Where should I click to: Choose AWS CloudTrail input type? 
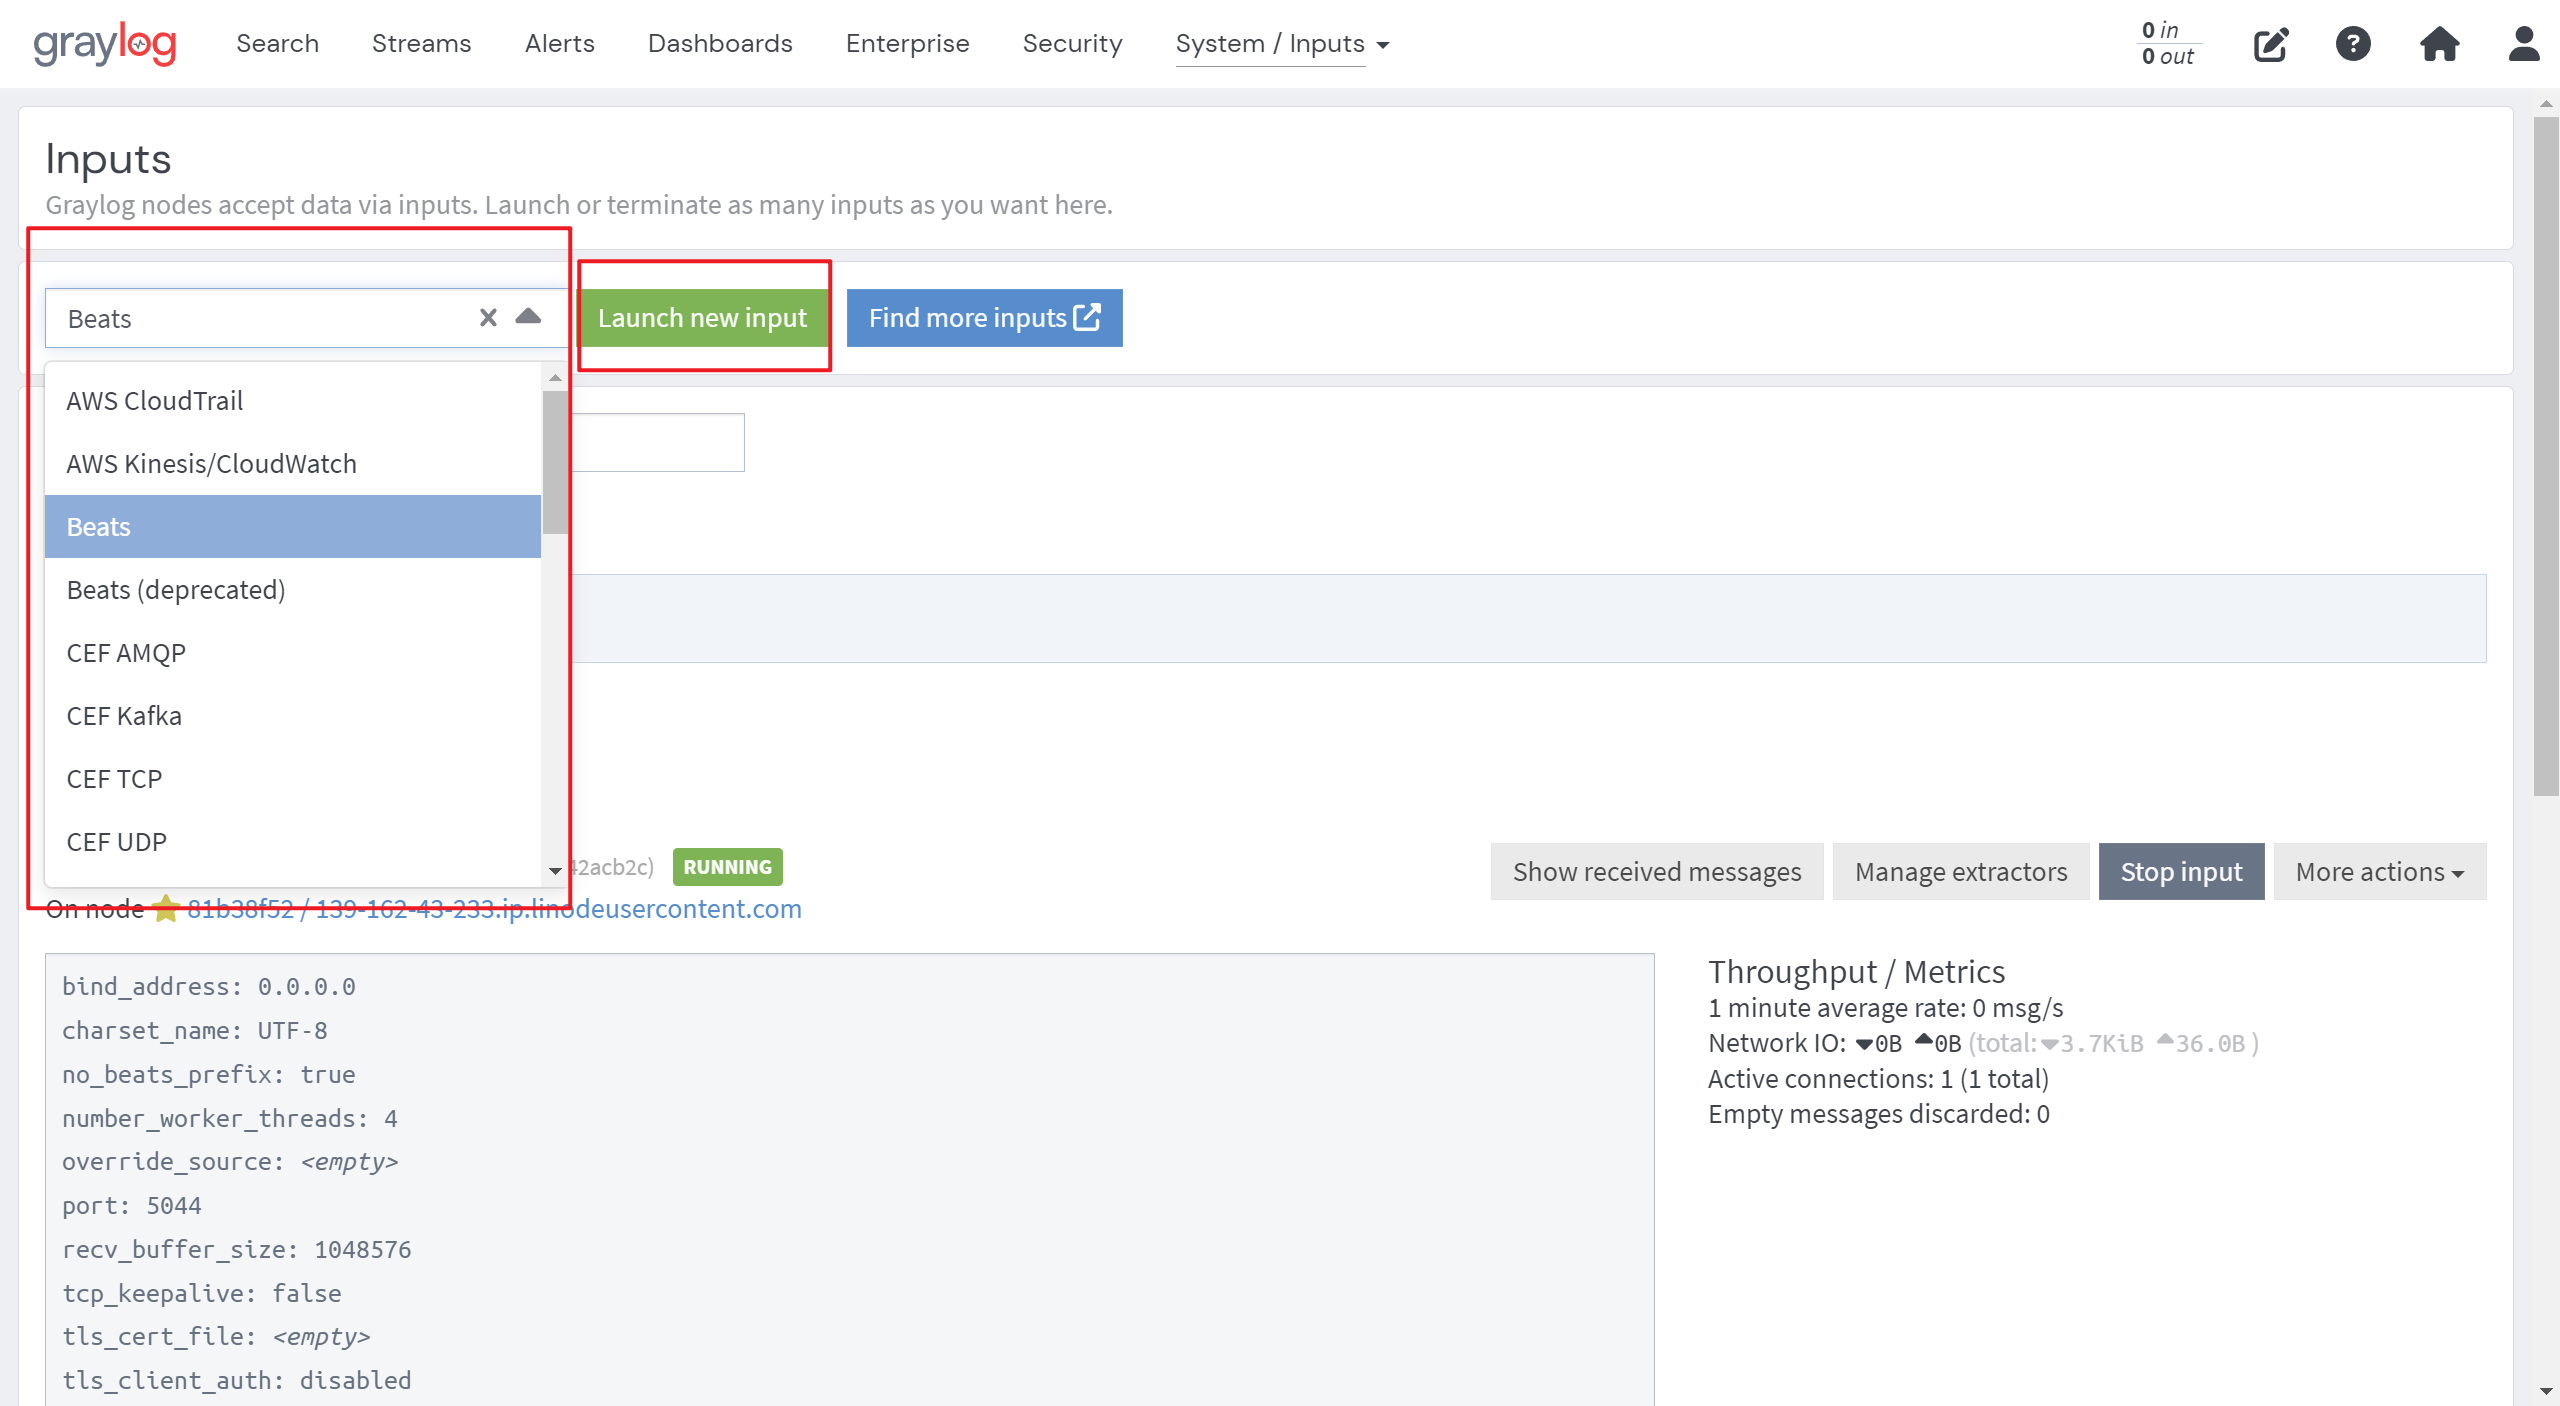(x=155, y=401)
